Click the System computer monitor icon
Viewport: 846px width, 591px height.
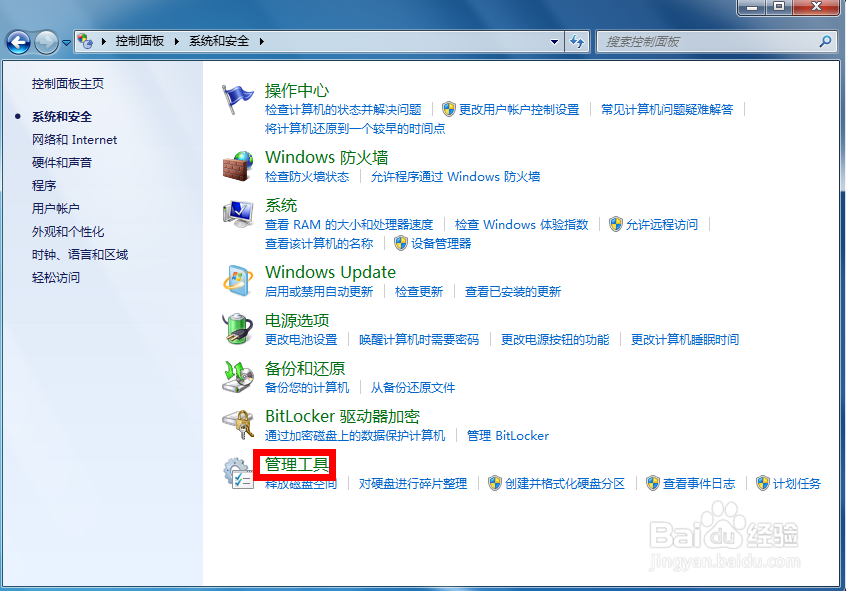(238, 214)
